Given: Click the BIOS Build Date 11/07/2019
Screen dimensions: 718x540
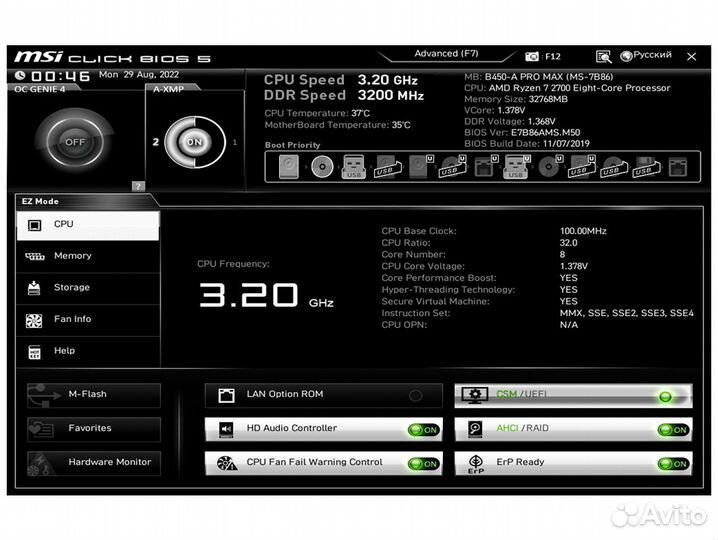Looking at the screenshot, I should 566,143.
